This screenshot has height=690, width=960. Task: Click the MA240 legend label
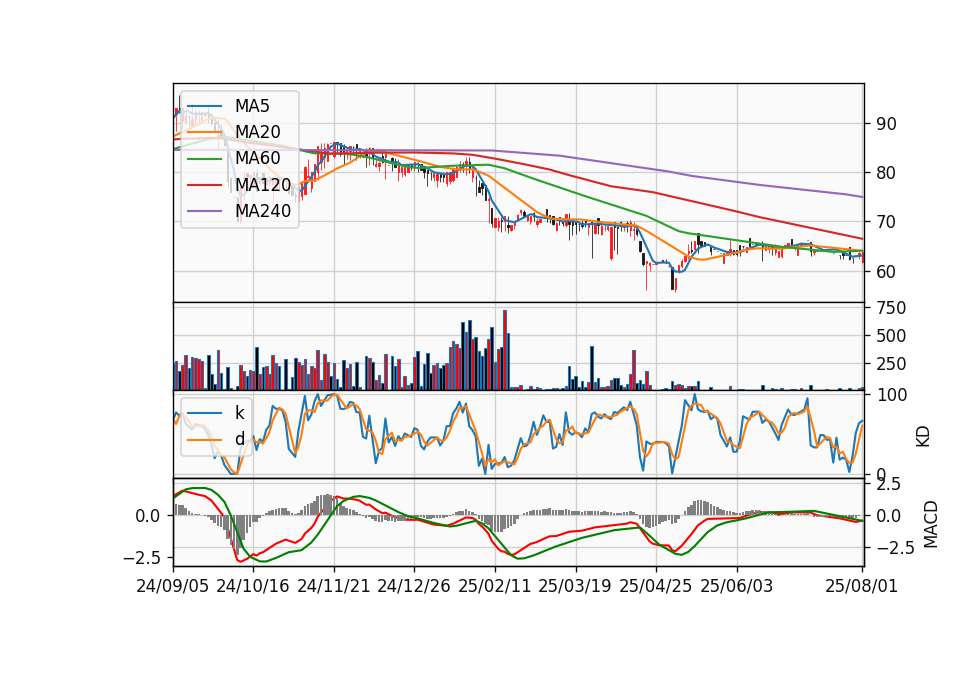263,211
